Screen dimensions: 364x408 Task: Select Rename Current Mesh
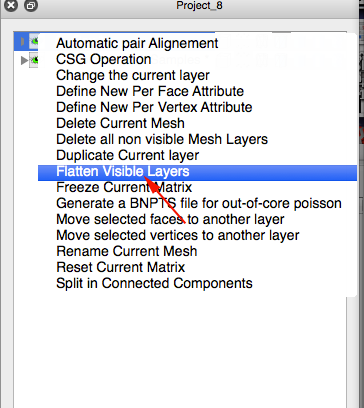pyautogui.click(x=197, y=252)
